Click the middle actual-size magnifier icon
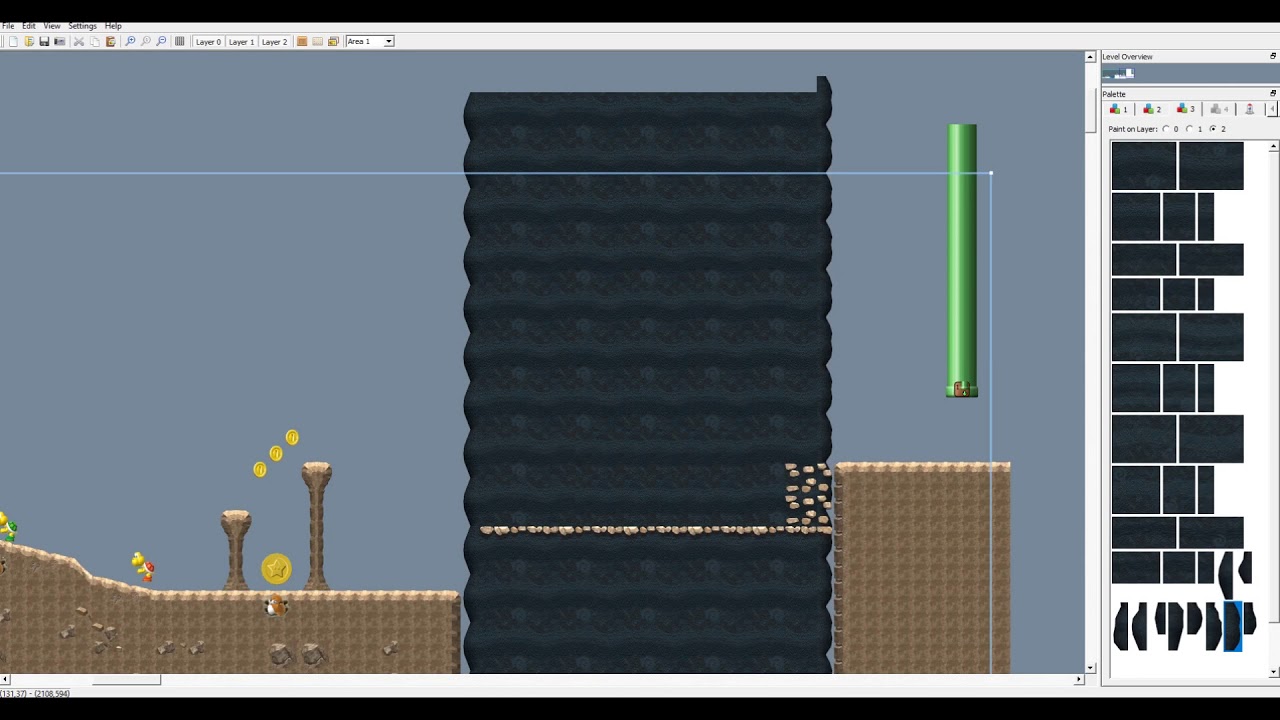This screenshot has width=1280, height=720. point(146,42)
